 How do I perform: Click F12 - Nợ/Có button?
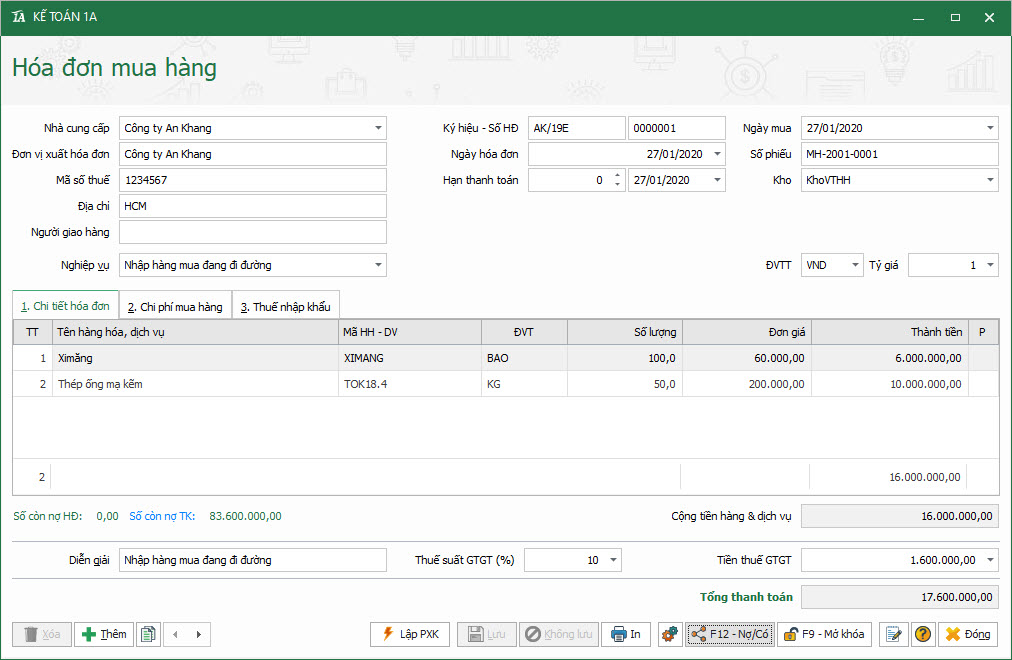coord(730,634)
